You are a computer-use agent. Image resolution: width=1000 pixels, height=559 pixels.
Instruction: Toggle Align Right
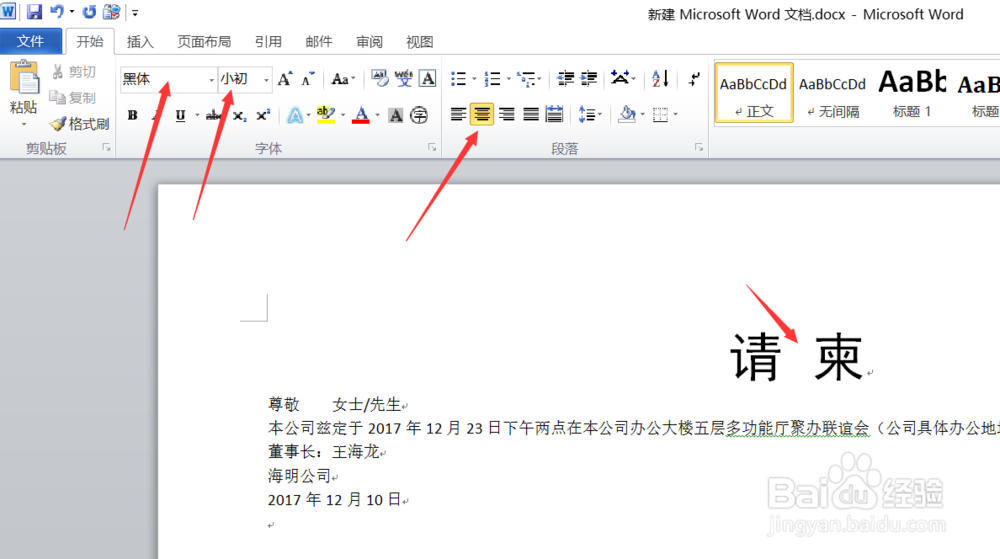[x=506, y=115]
